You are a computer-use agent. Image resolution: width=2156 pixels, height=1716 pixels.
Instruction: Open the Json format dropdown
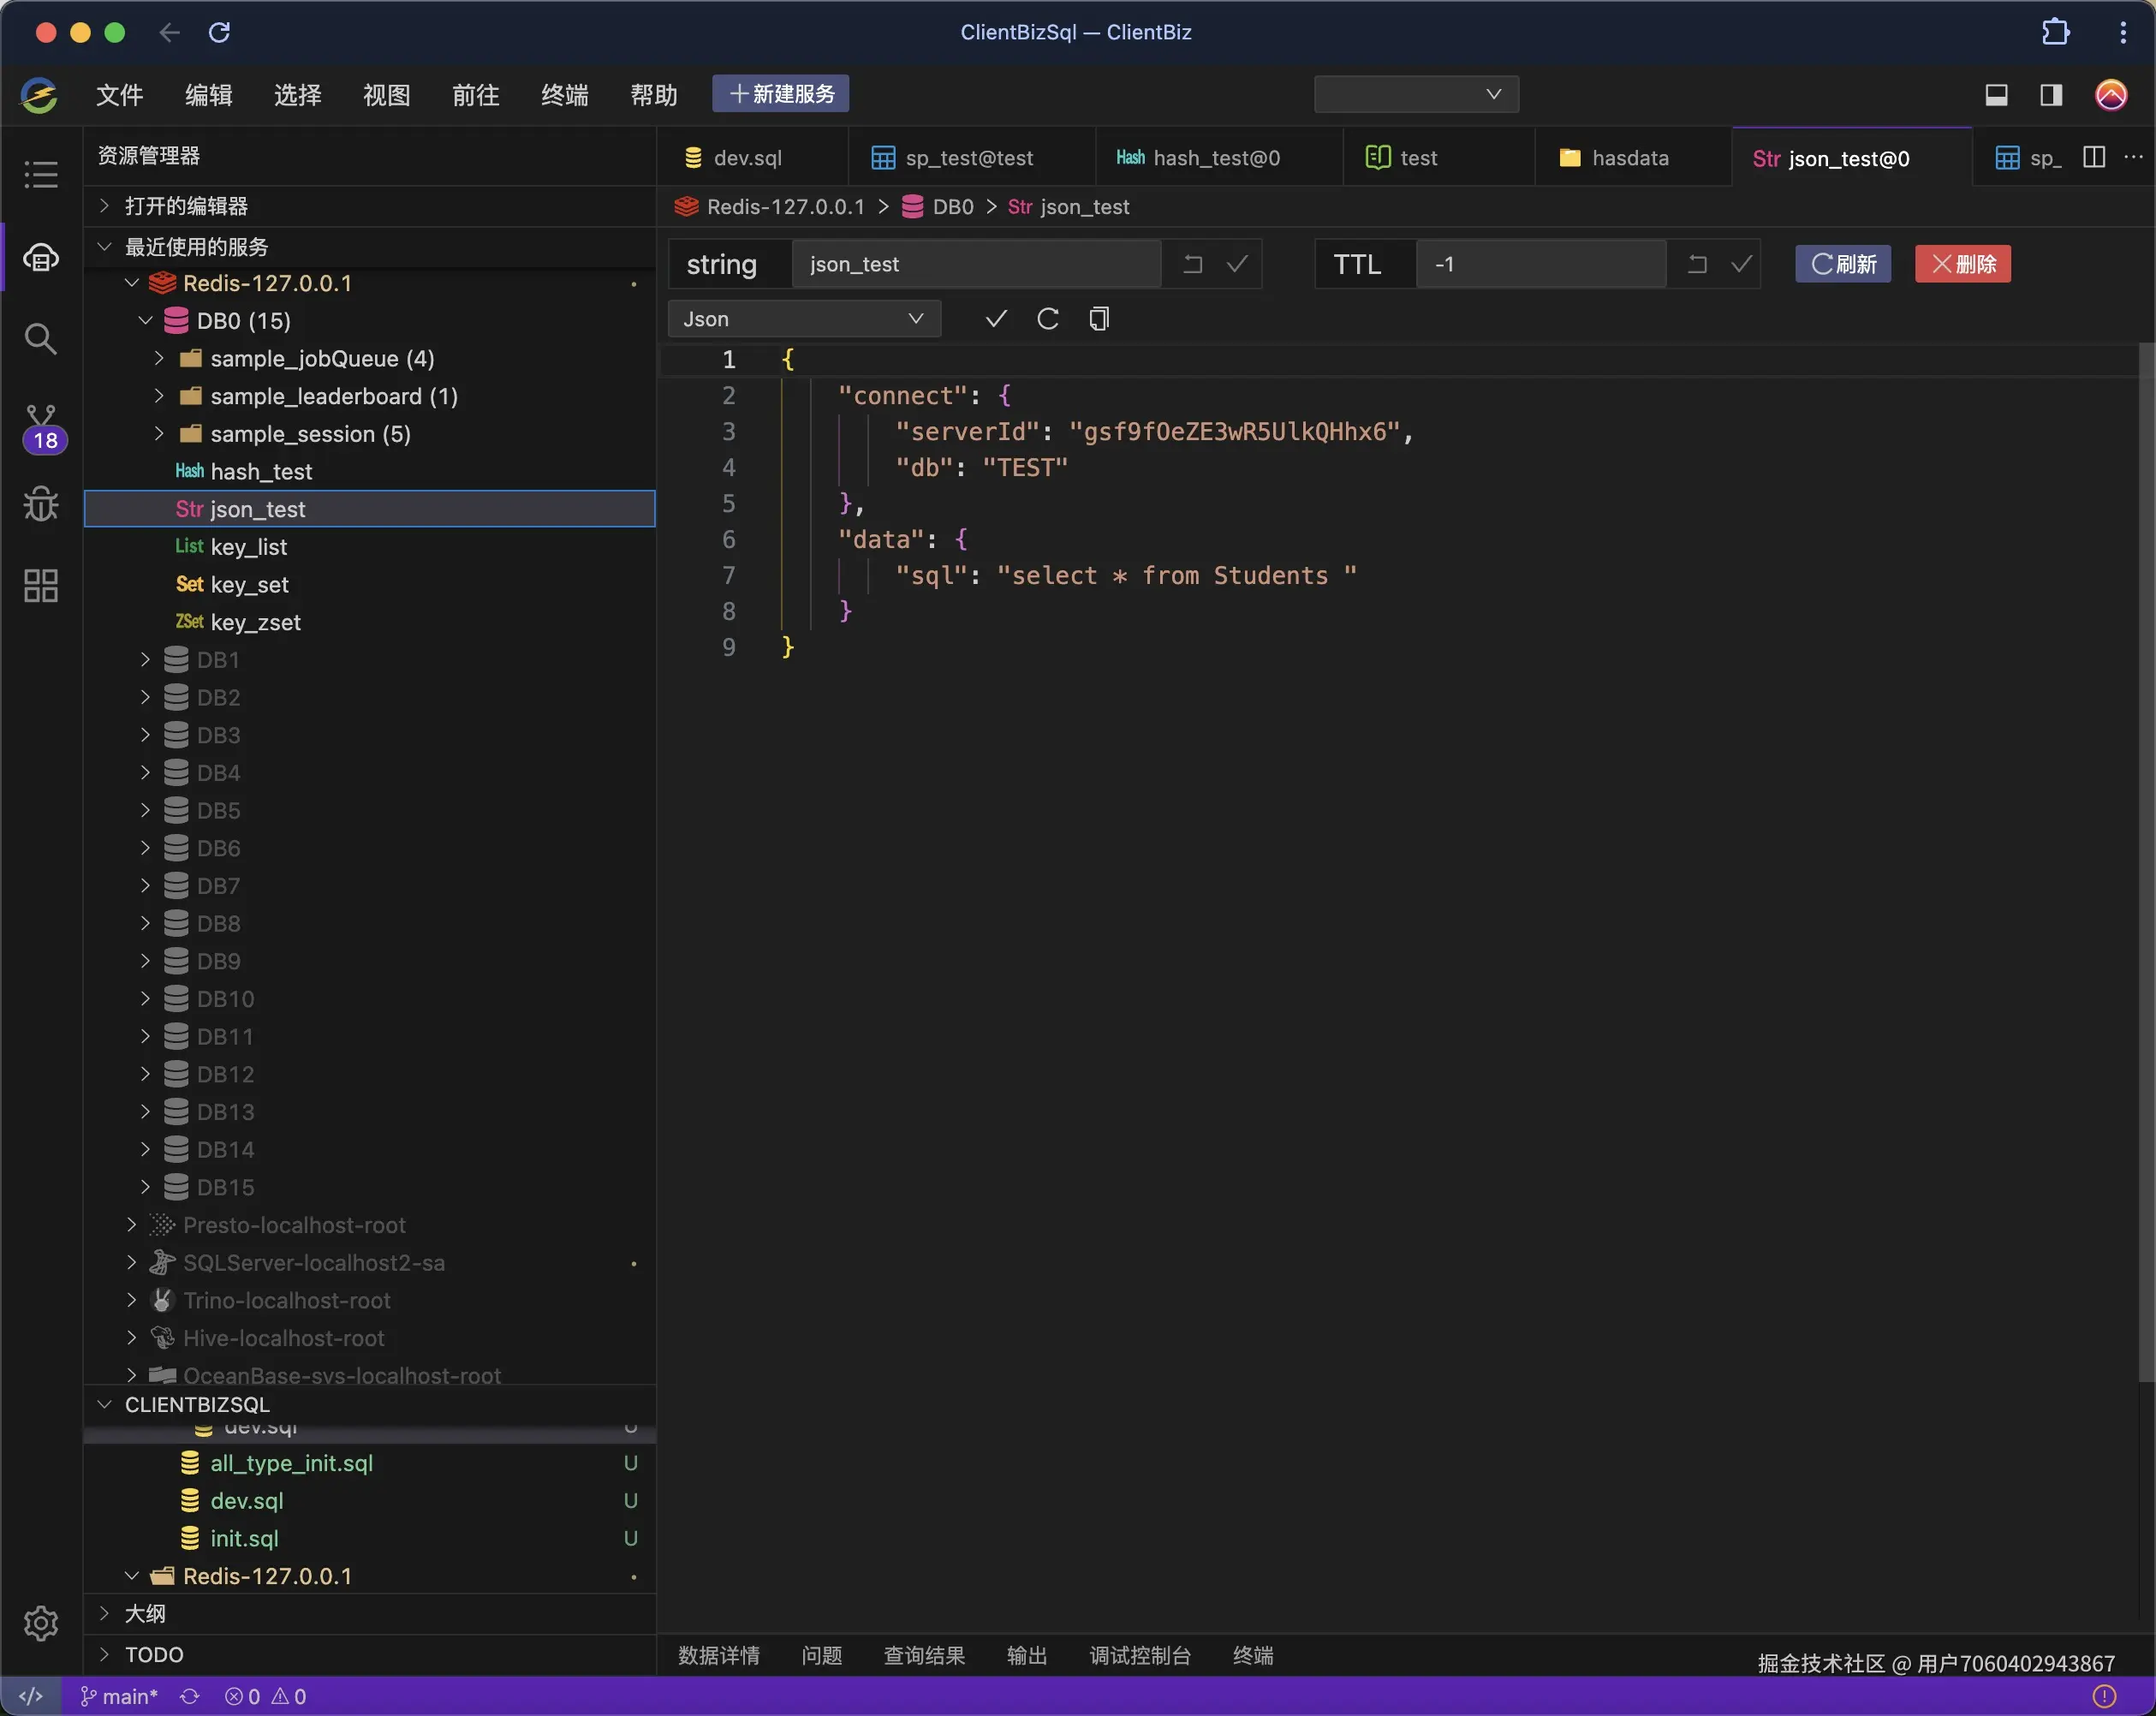(x=803, y=319)
